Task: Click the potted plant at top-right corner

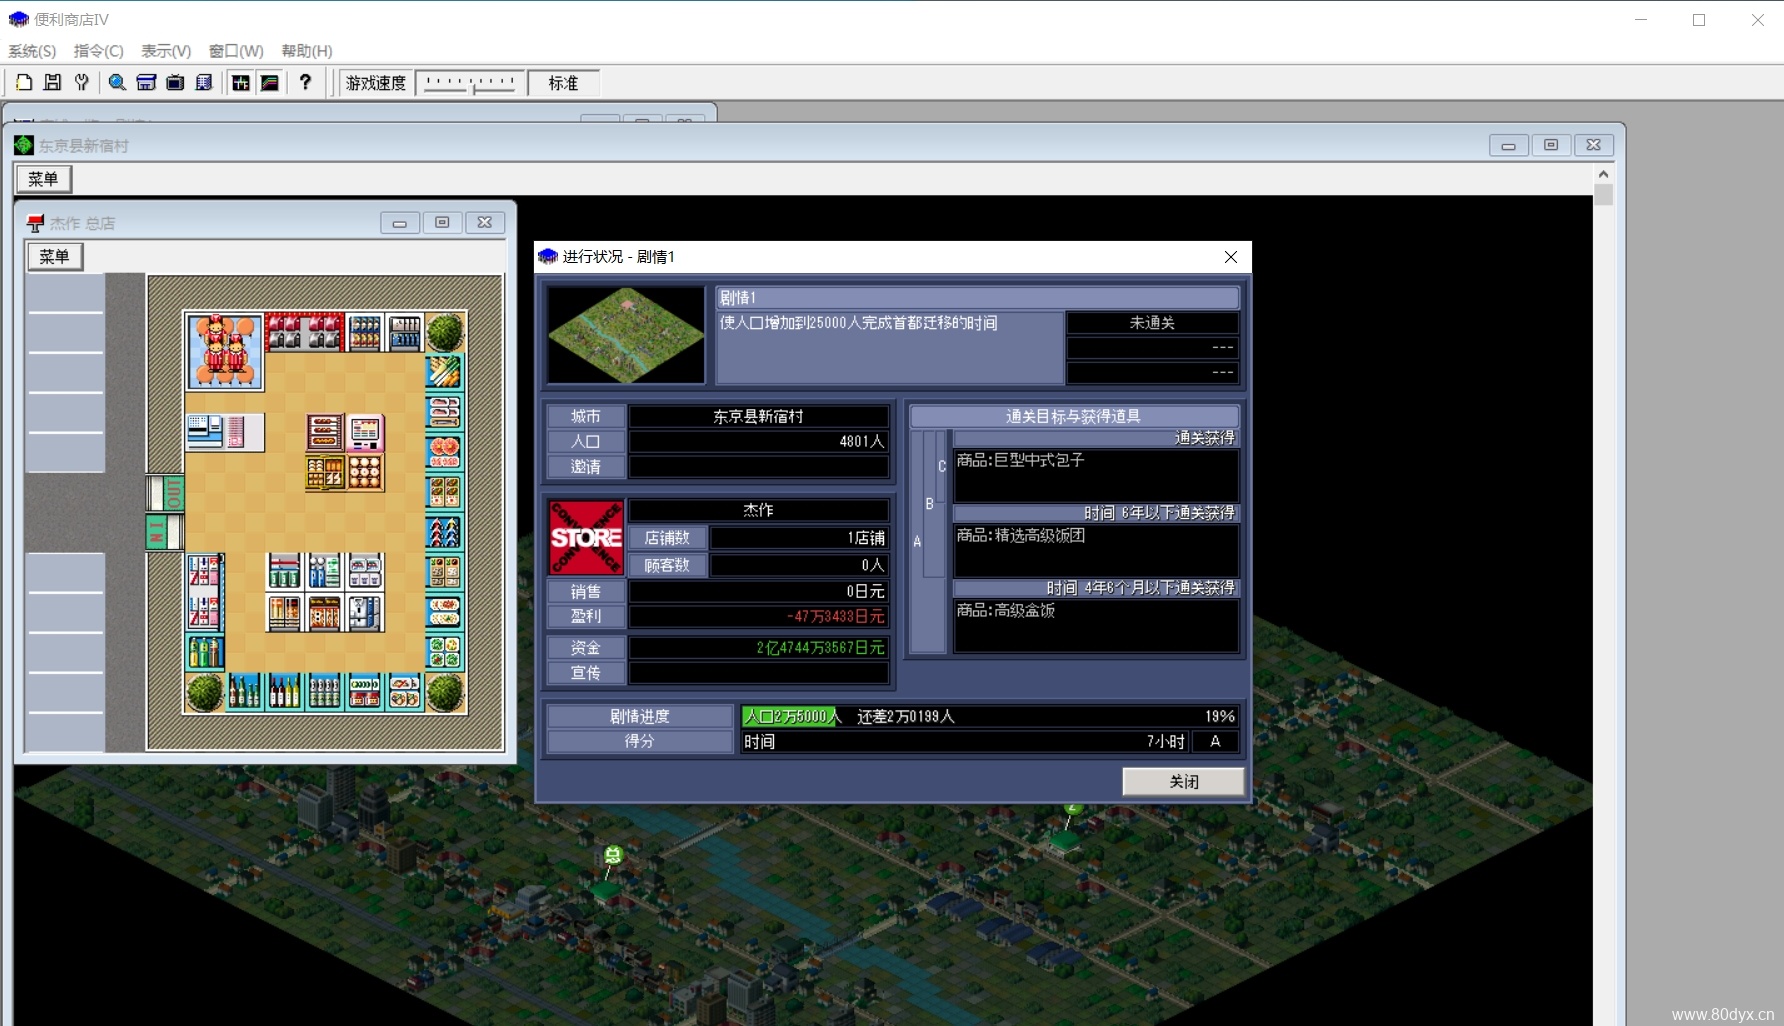Action: (445, 331)
